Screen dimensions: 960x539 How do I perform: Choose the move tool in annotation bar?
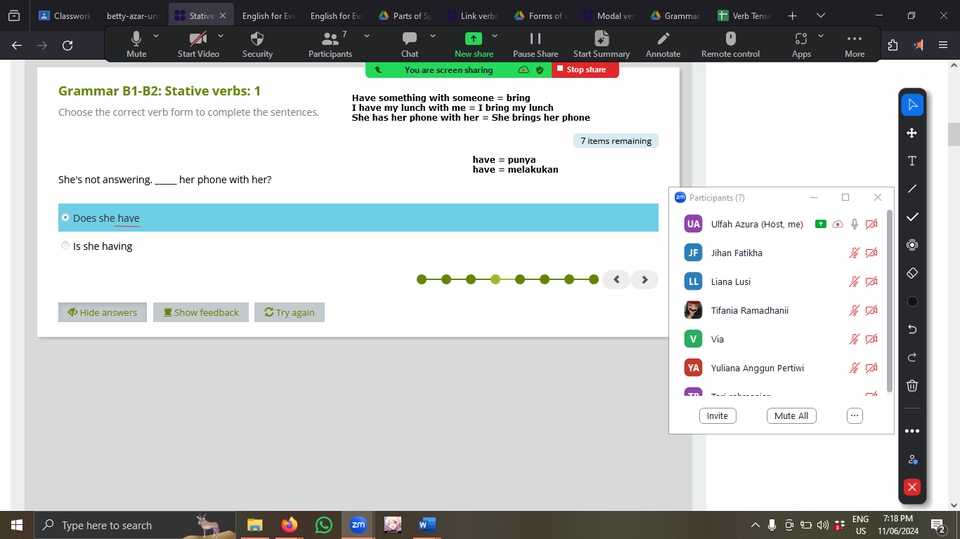912,133
